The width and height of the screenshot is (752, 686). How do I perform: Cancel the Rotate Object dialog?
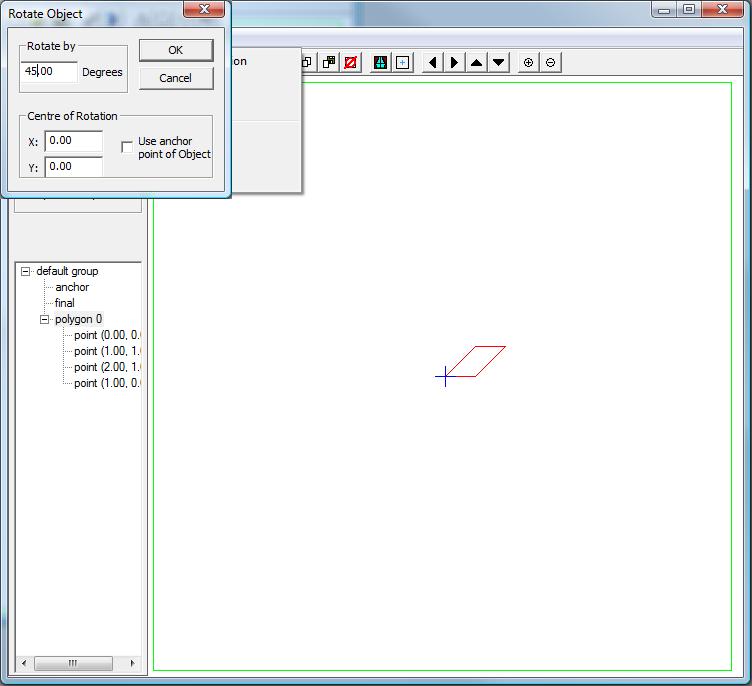click(175, 78)
